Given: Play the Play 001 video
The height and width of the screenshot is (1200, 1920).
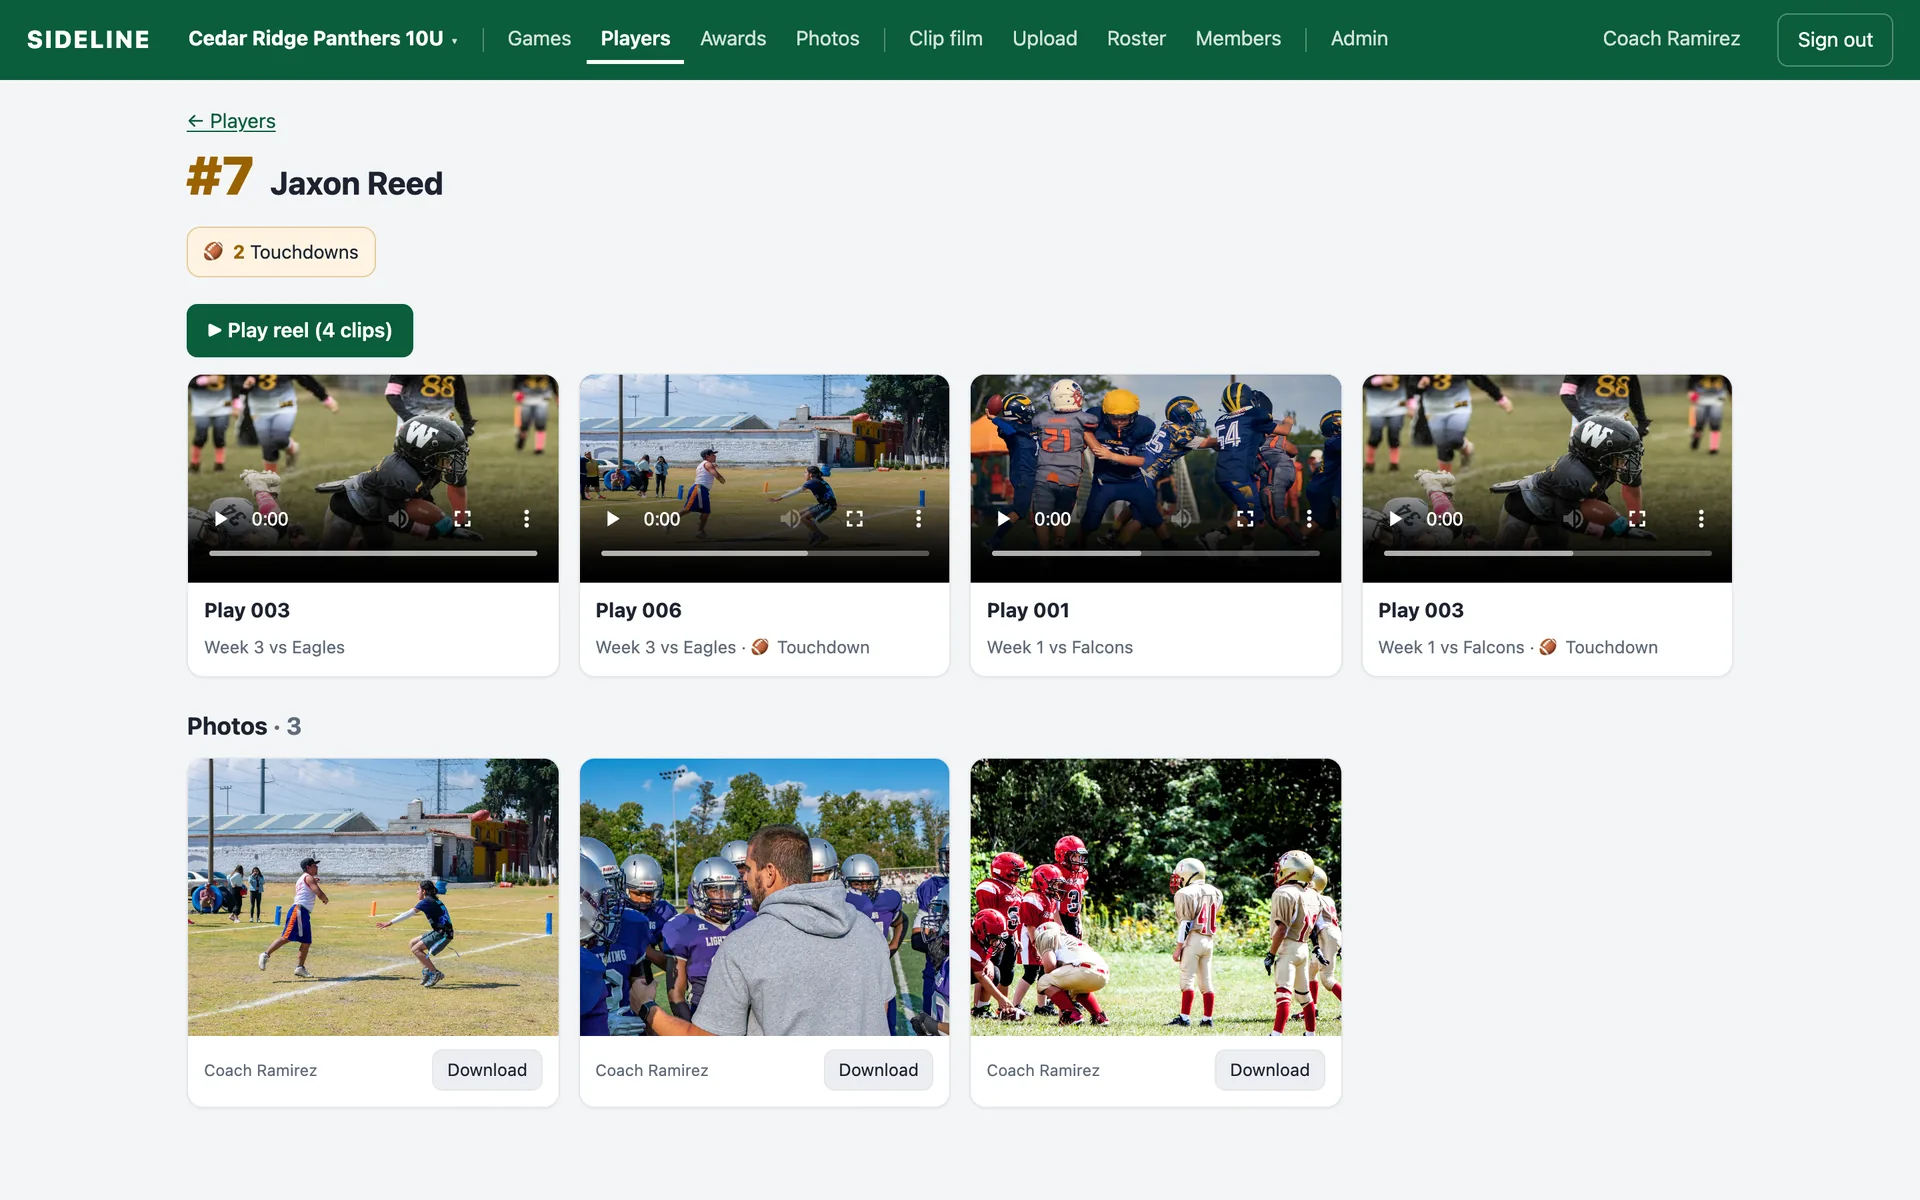Looking at the screenshot, I should tap(1004, 519).
